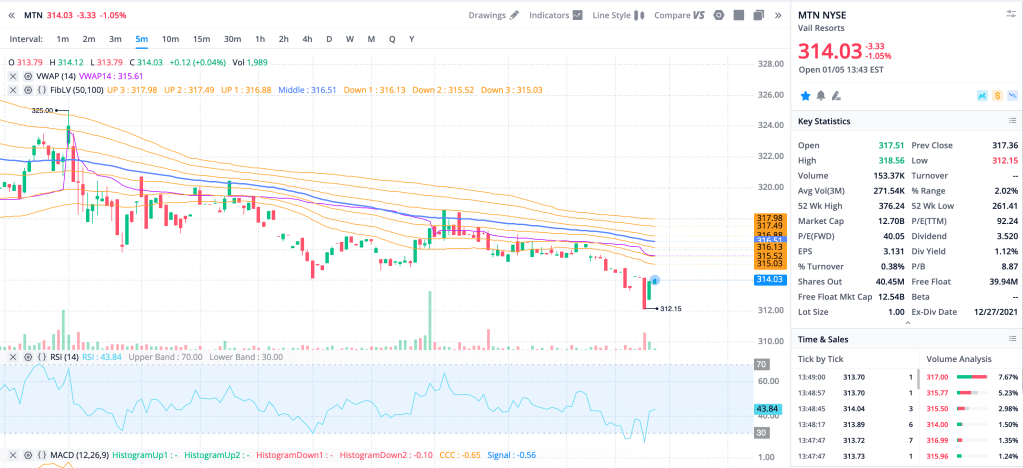
Task: Collapse left panel with double-chevron icon
Action: [x=12, y=15]
